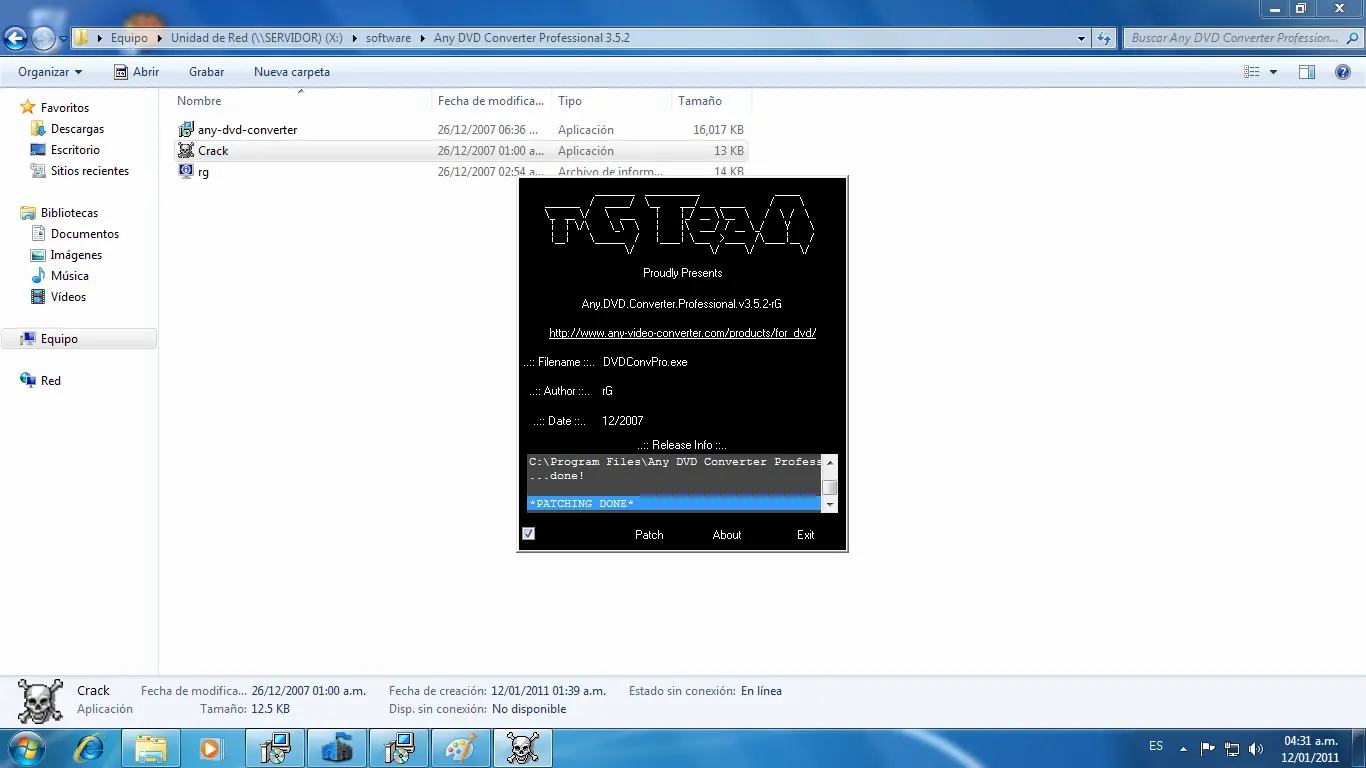The width and height of the screenshot is (1366, 768).
Task: Open the Vídeos library
Action: click(x=68, y=297)
